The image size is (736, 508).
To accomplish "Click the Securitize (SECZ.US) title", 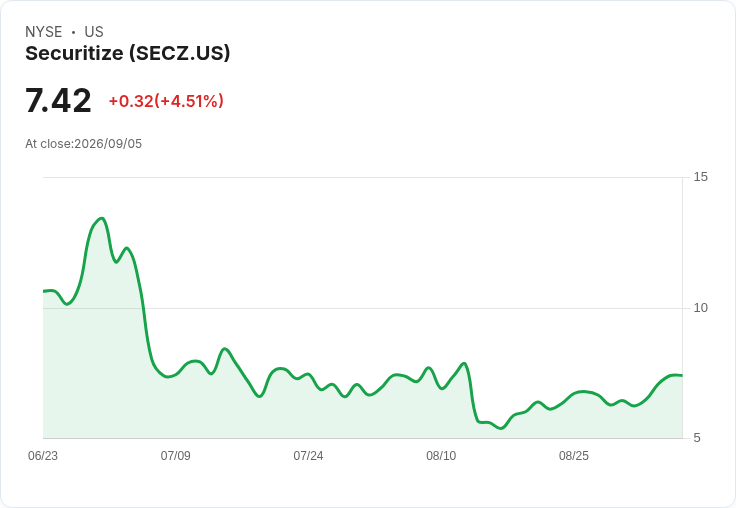I will point(128,54).
